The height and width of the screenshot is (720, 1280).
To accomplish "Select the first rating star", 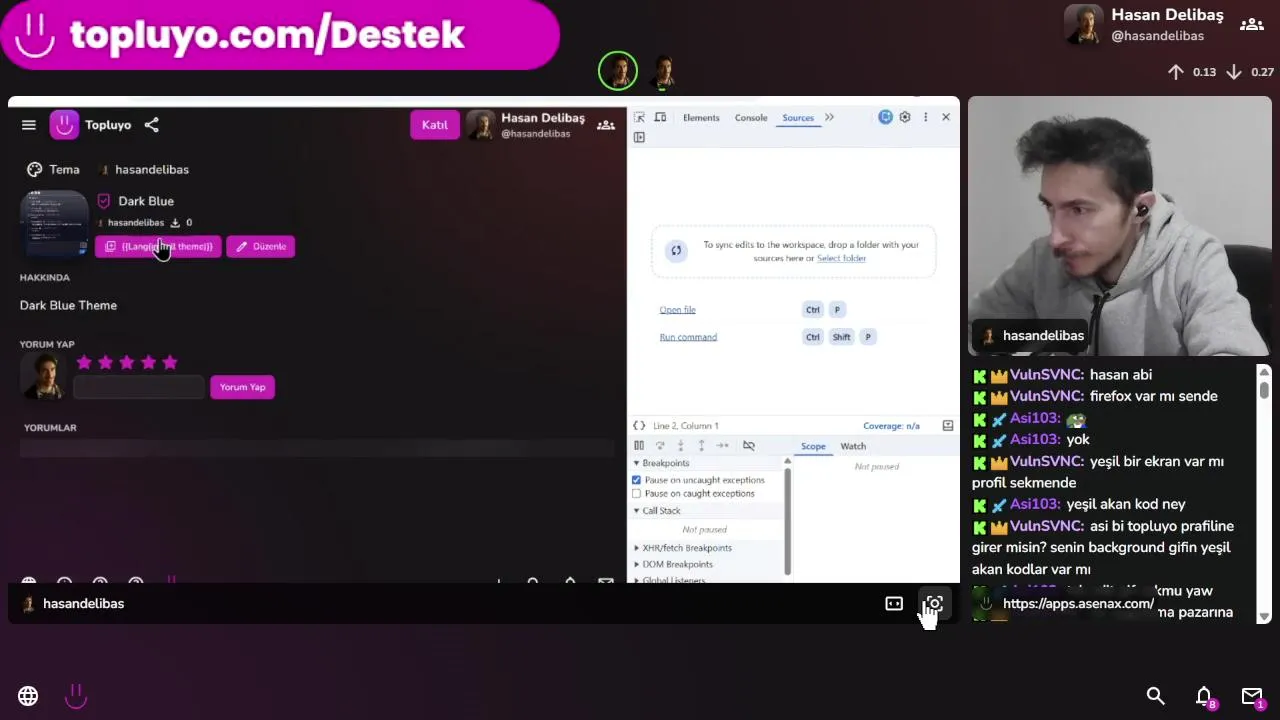I will [84, 363].
